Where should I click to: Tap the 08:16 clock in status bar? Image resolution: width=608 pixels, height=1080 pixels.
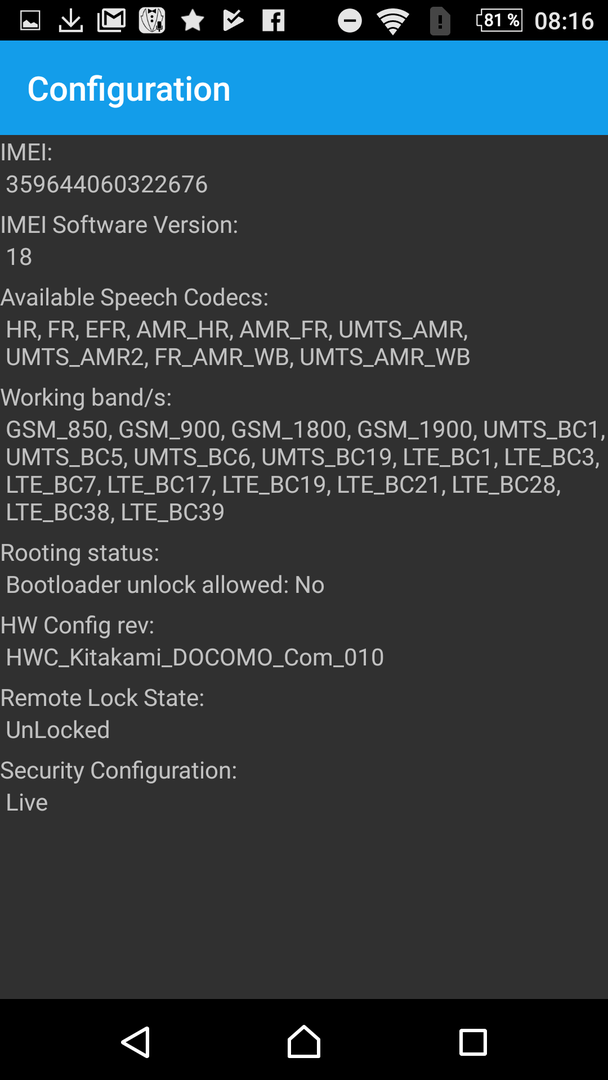(x=564, y=21)
